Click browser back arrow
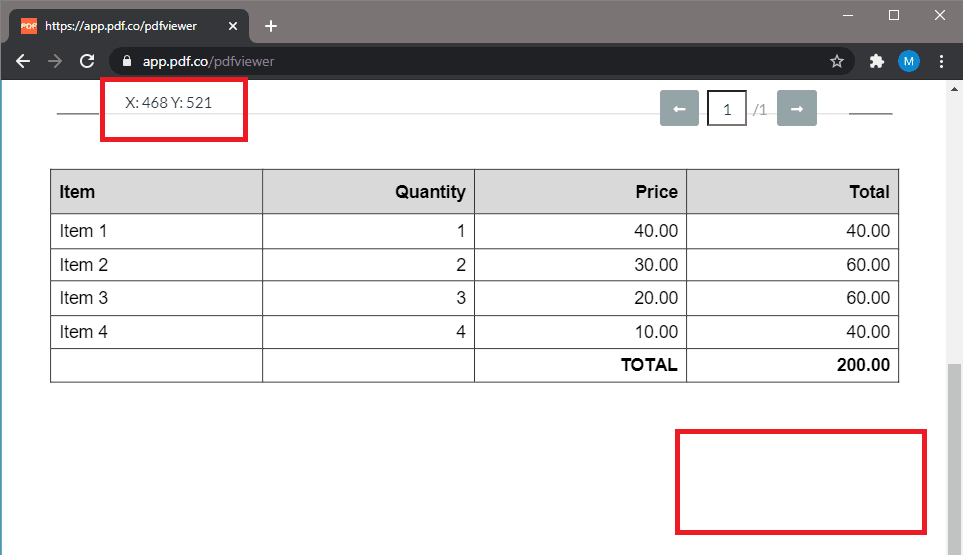Image resolution: width=963 pixels, height=555 pixels. tap(23, 61)
